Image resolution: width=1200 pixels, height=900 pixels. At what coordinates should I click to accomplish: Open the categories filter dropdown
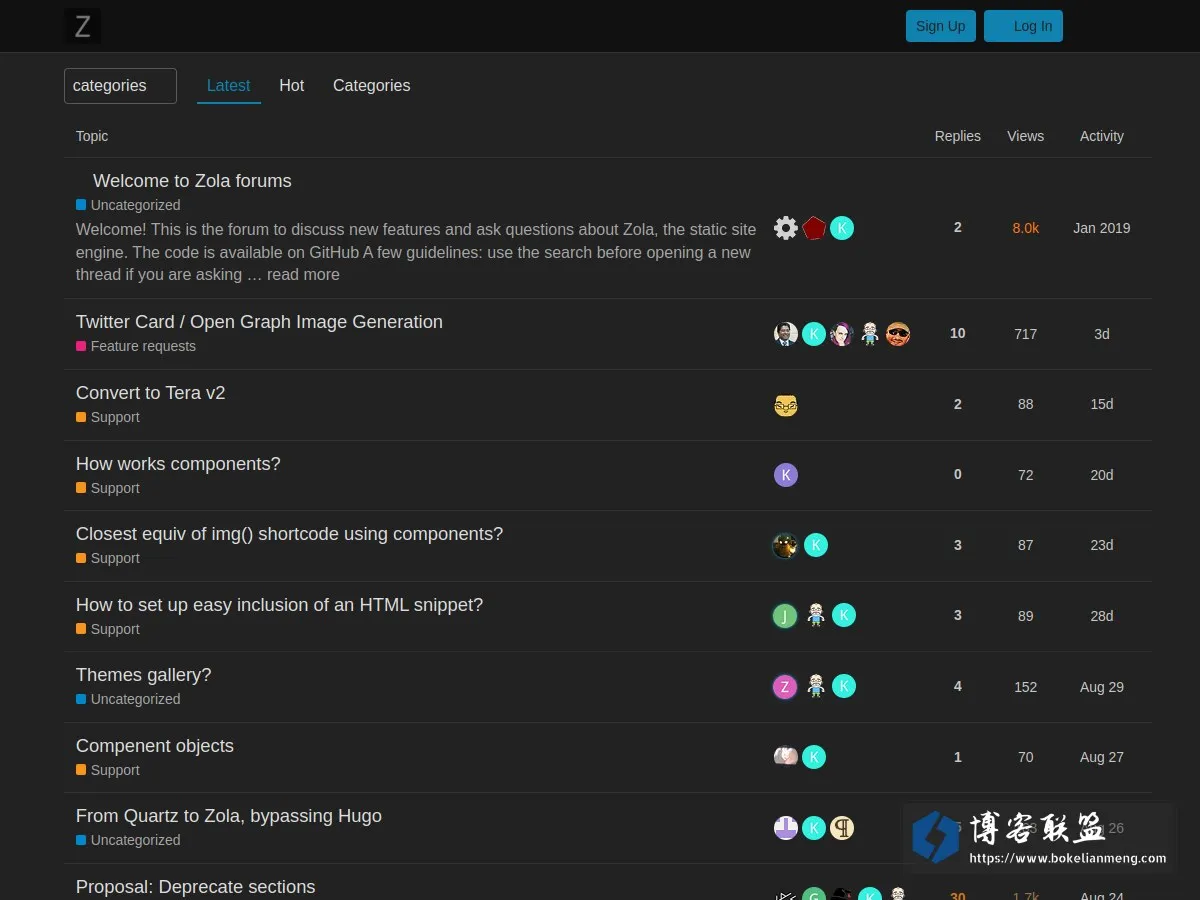[x=120, y=86]
